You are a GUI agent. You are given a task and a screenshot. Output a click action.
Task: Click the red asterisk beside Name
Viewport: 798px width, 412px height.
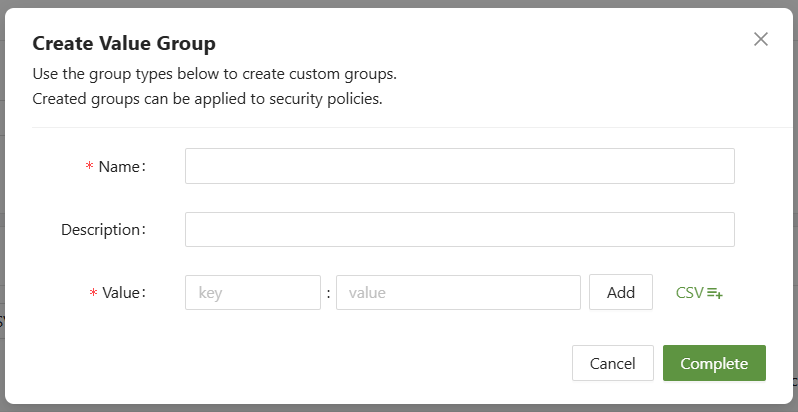(89, 168)
